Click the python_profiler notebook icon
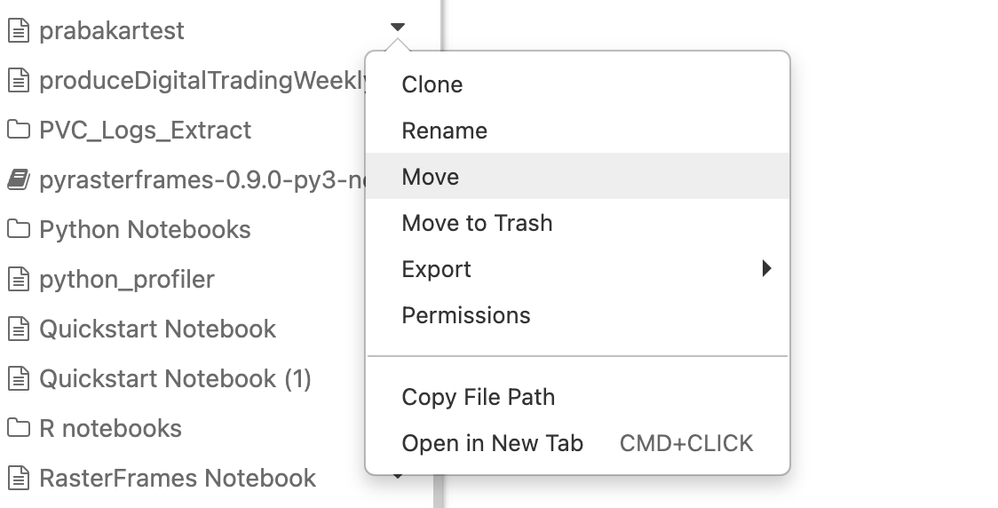Screen dimensions: 998x508 (18, 279)
